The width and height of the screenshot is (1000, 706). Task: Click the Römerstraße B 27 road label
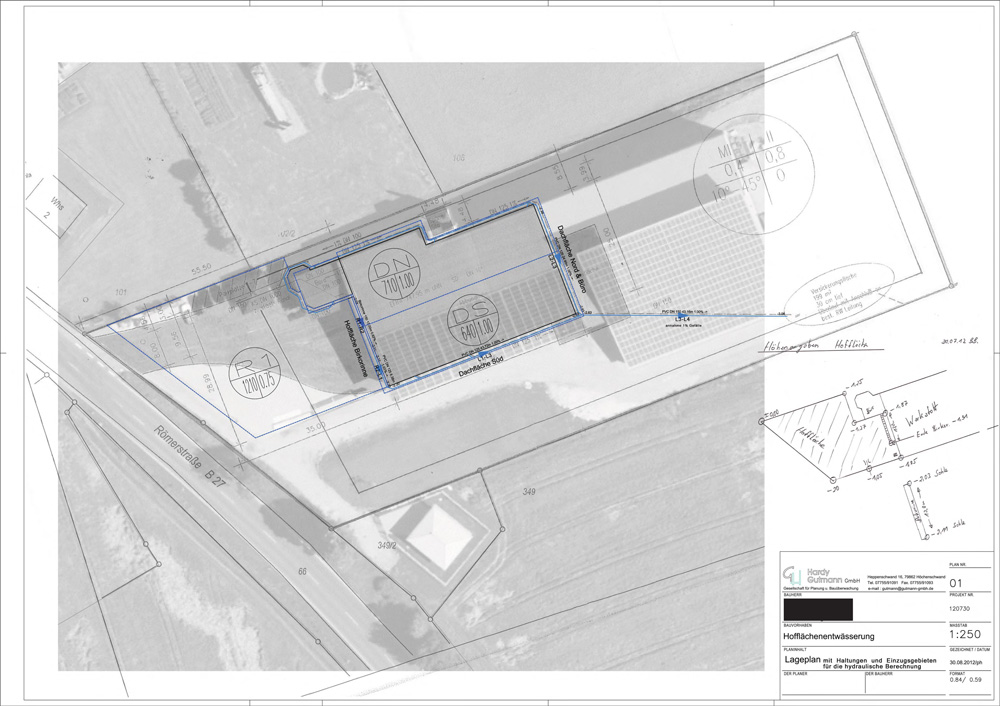pyautogui.click(x=186, y=462)
